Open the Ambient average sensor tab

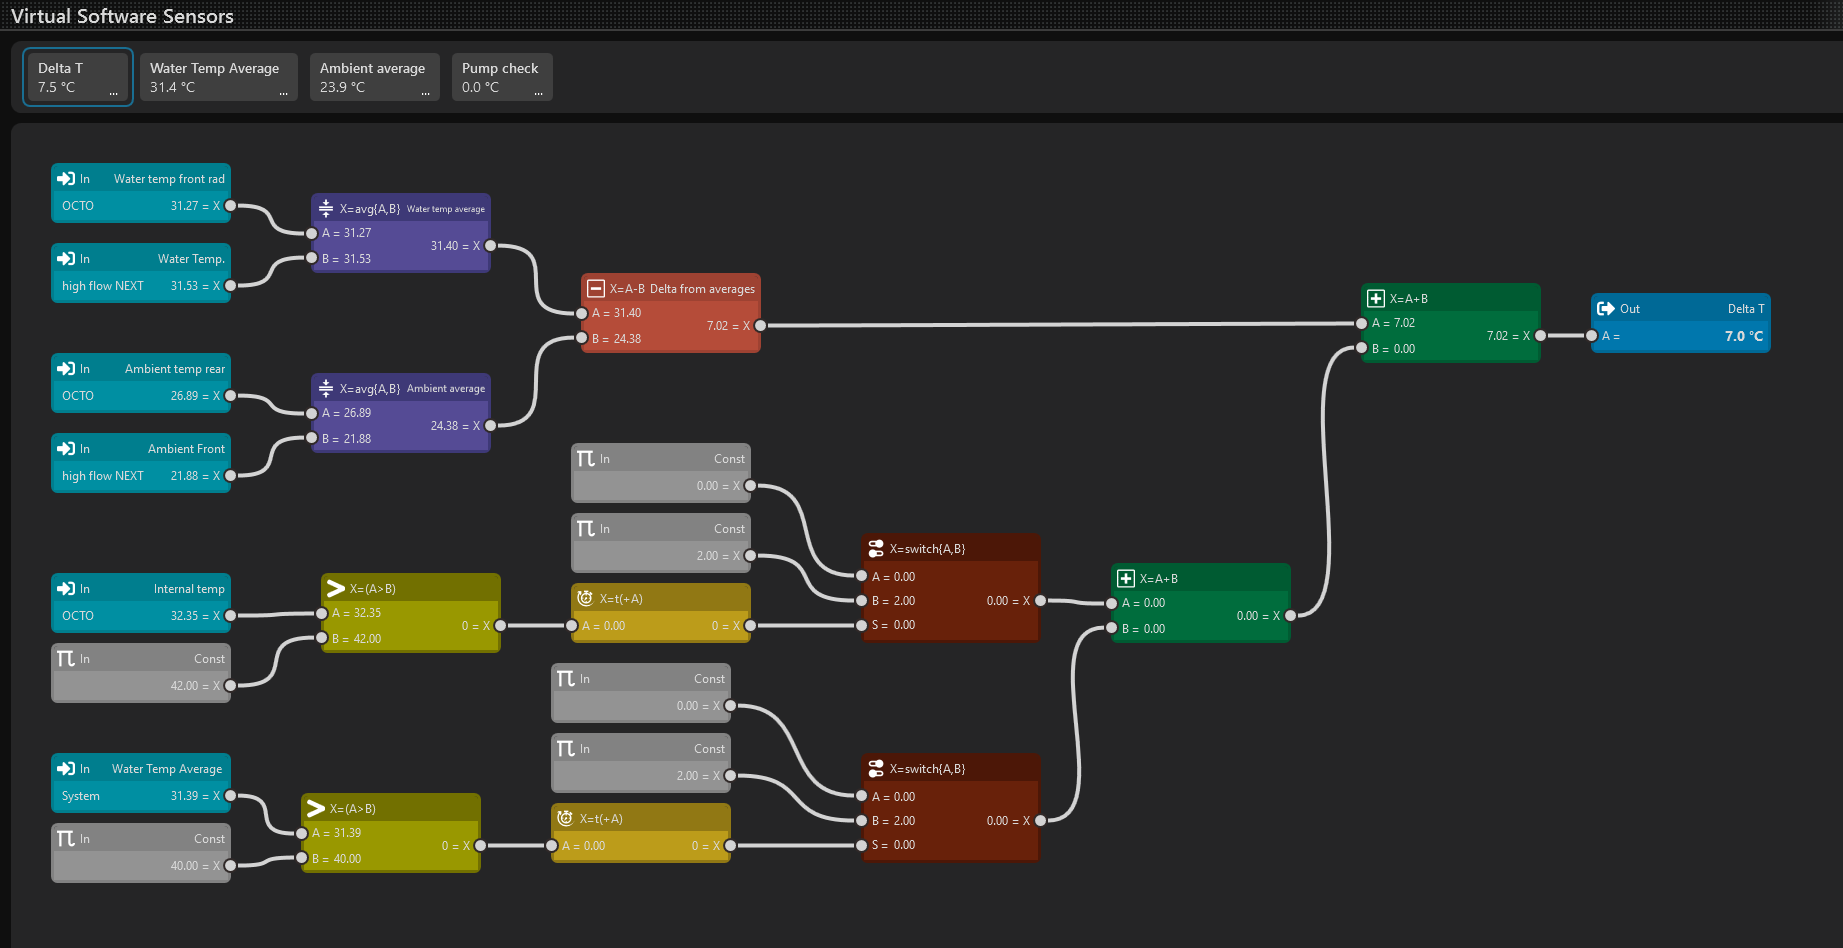(x=374, y=77)
